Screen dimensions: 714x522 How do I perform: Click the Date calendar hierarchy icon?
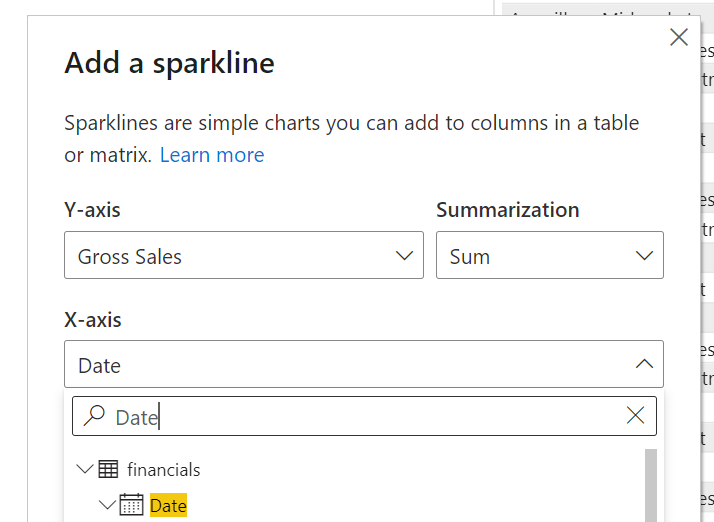[x=131, y=505]
